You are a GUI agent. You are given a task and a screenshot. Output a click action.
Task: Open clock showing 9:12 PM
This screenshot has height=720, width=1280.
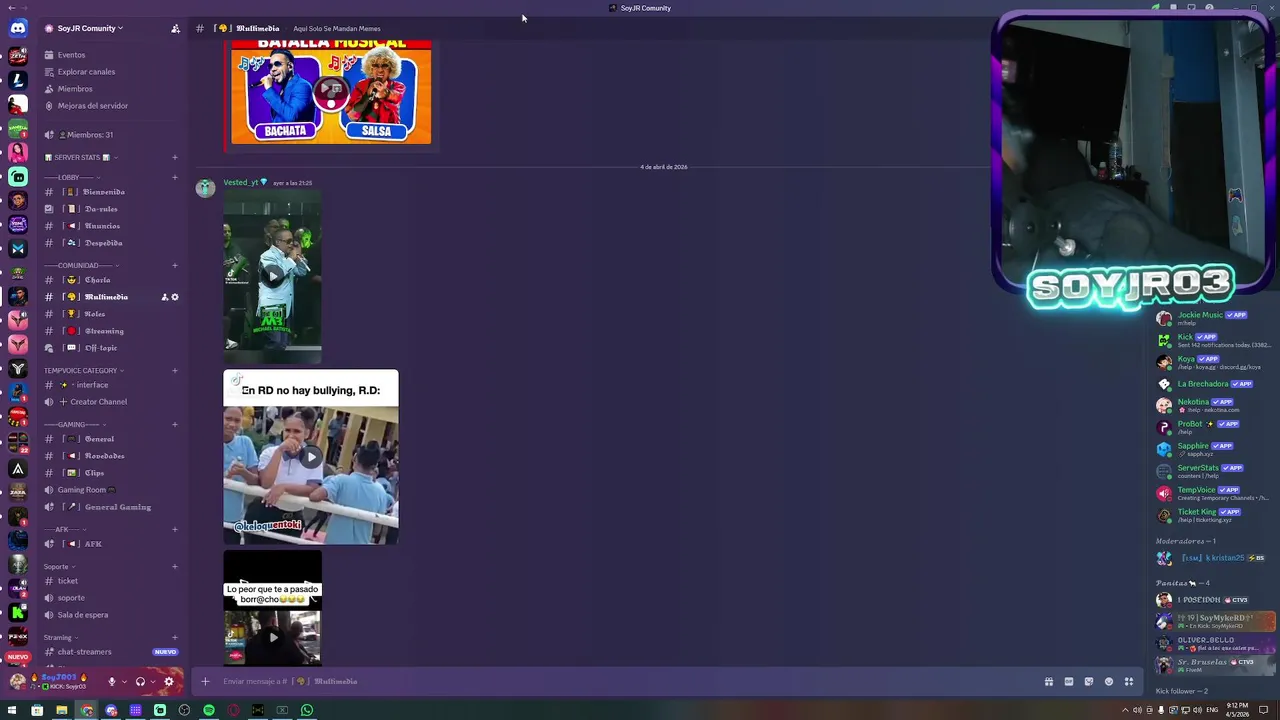tap(1237, 710)
